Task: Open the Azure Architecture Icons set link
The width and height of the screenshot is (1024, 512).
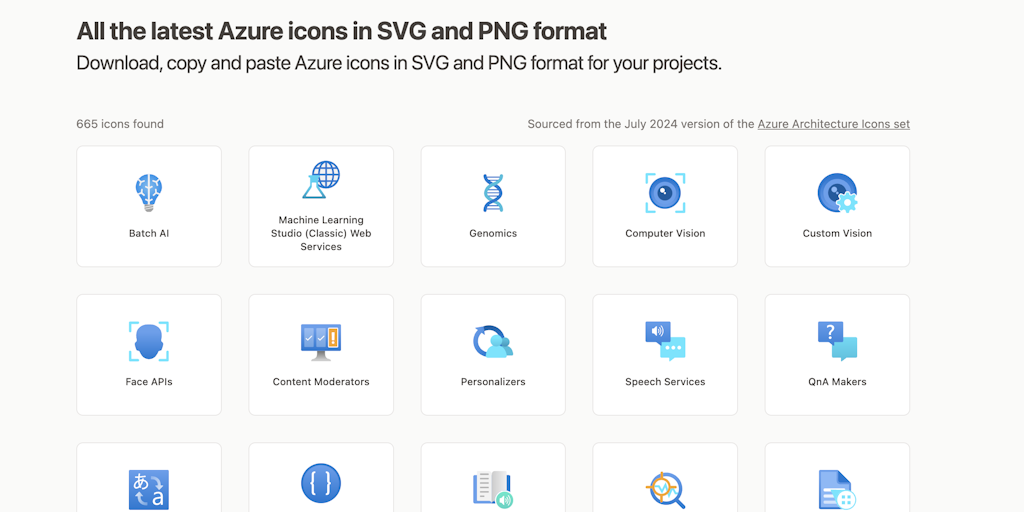Action: pyautogui.click(x=833, y=124)
